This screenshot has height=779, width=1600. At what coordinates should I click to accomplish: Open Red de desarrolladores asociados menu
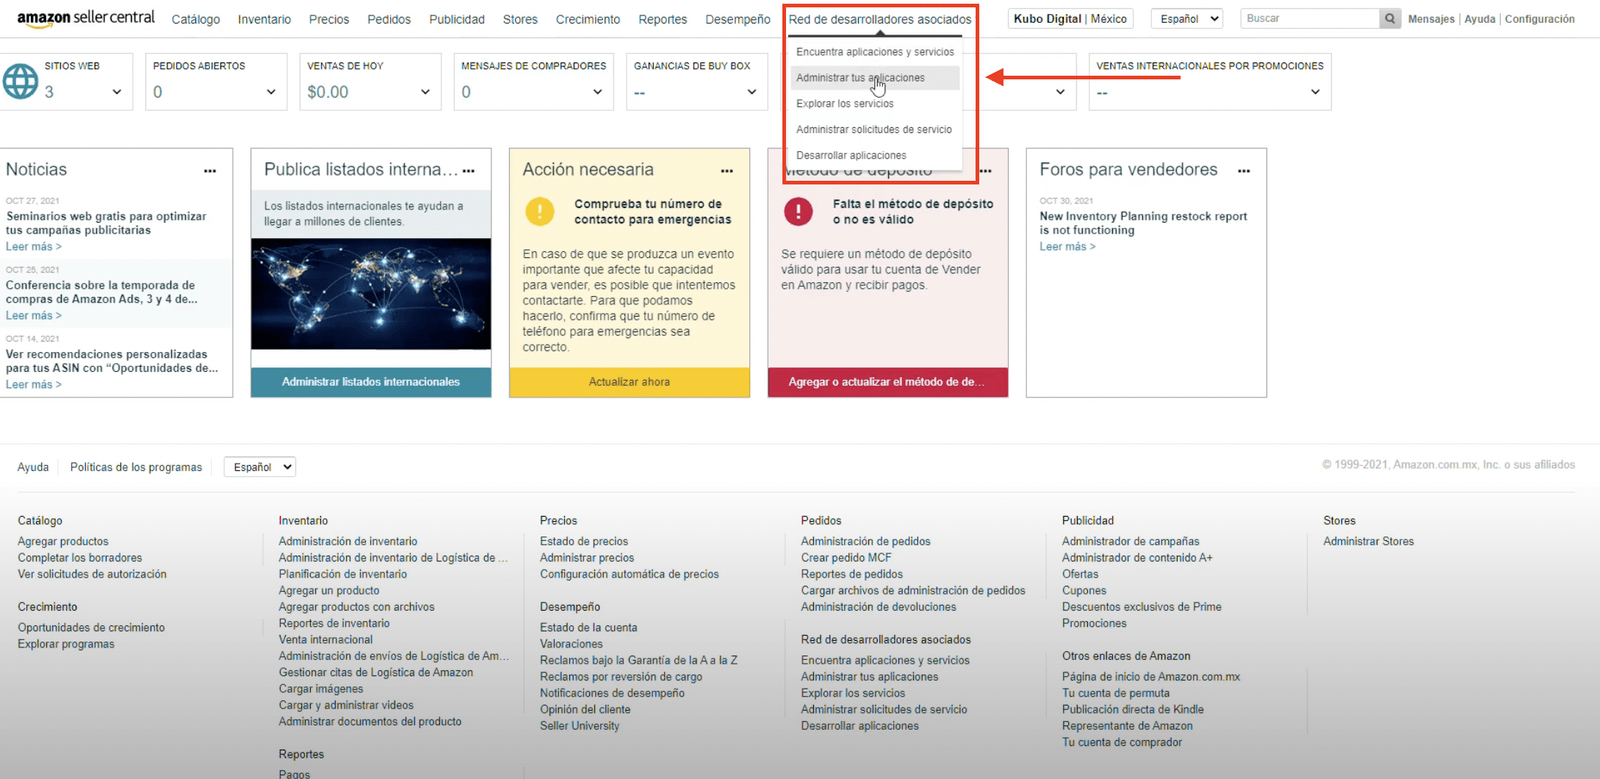coord(880,19)
